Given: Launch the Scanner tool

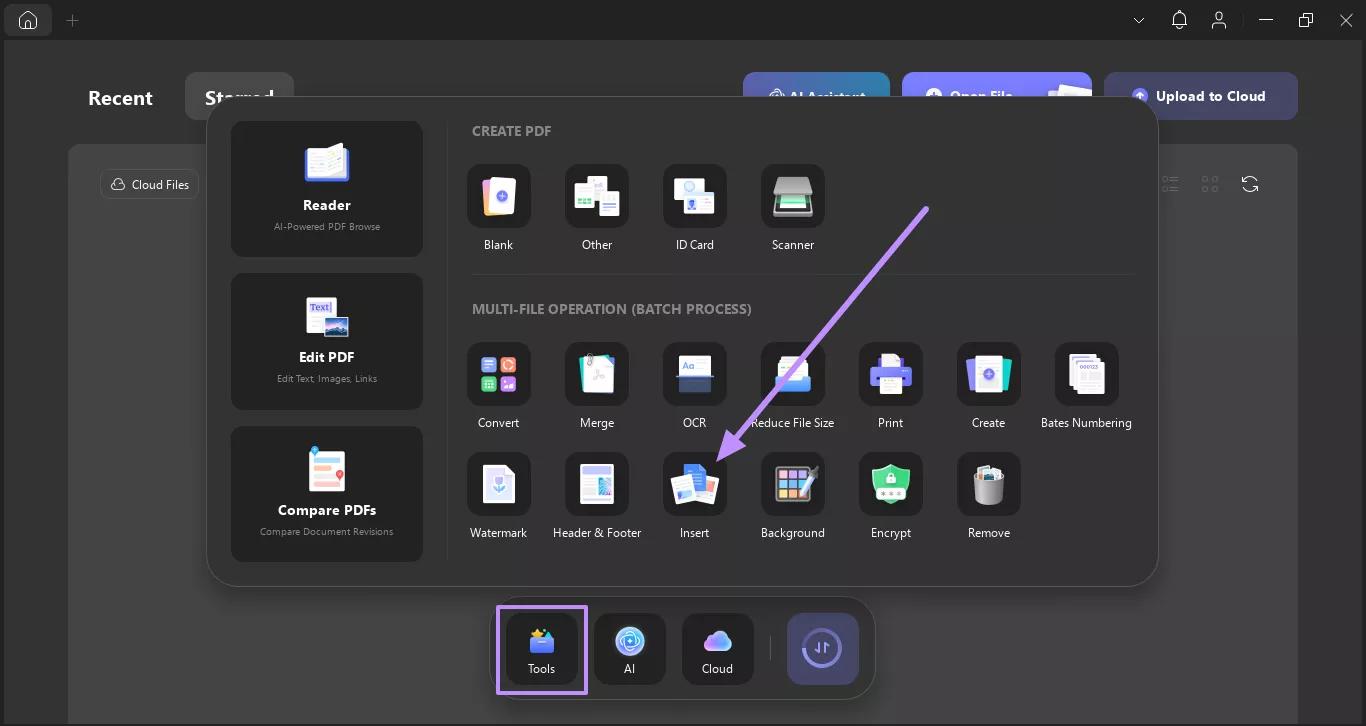Looking at the screenshot, I should click(793, 196).
